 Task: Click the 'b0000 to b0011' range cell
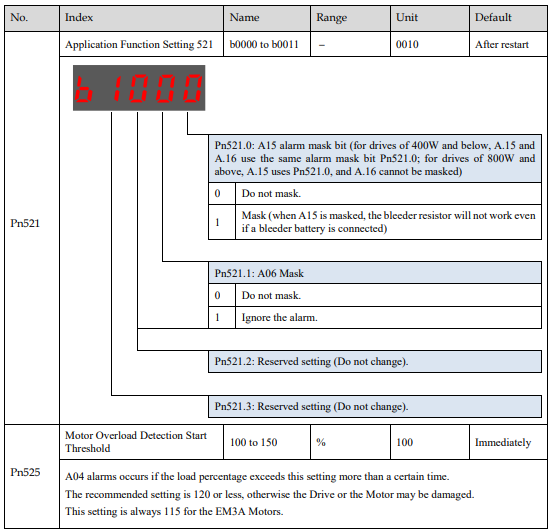[267, 44]
